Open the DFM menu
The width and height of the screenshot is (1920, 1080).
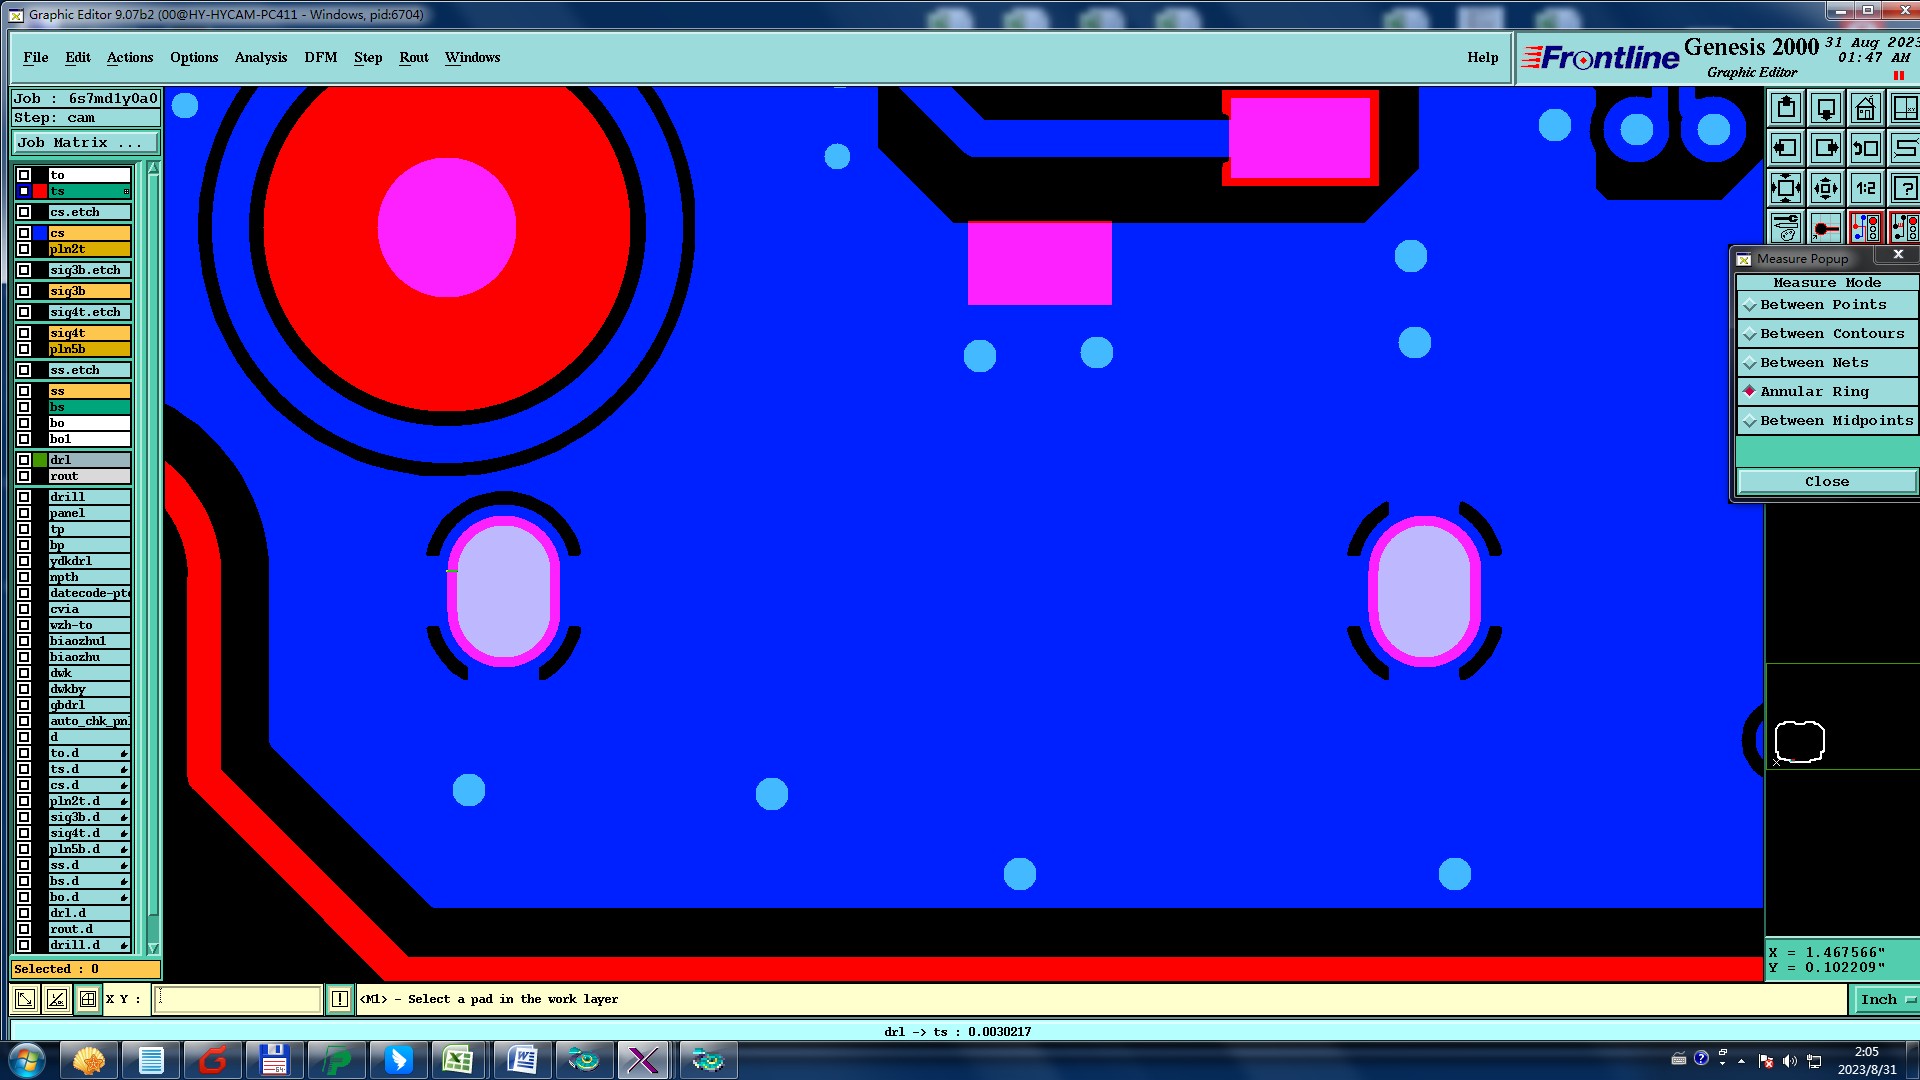click(x=320, y=57)
